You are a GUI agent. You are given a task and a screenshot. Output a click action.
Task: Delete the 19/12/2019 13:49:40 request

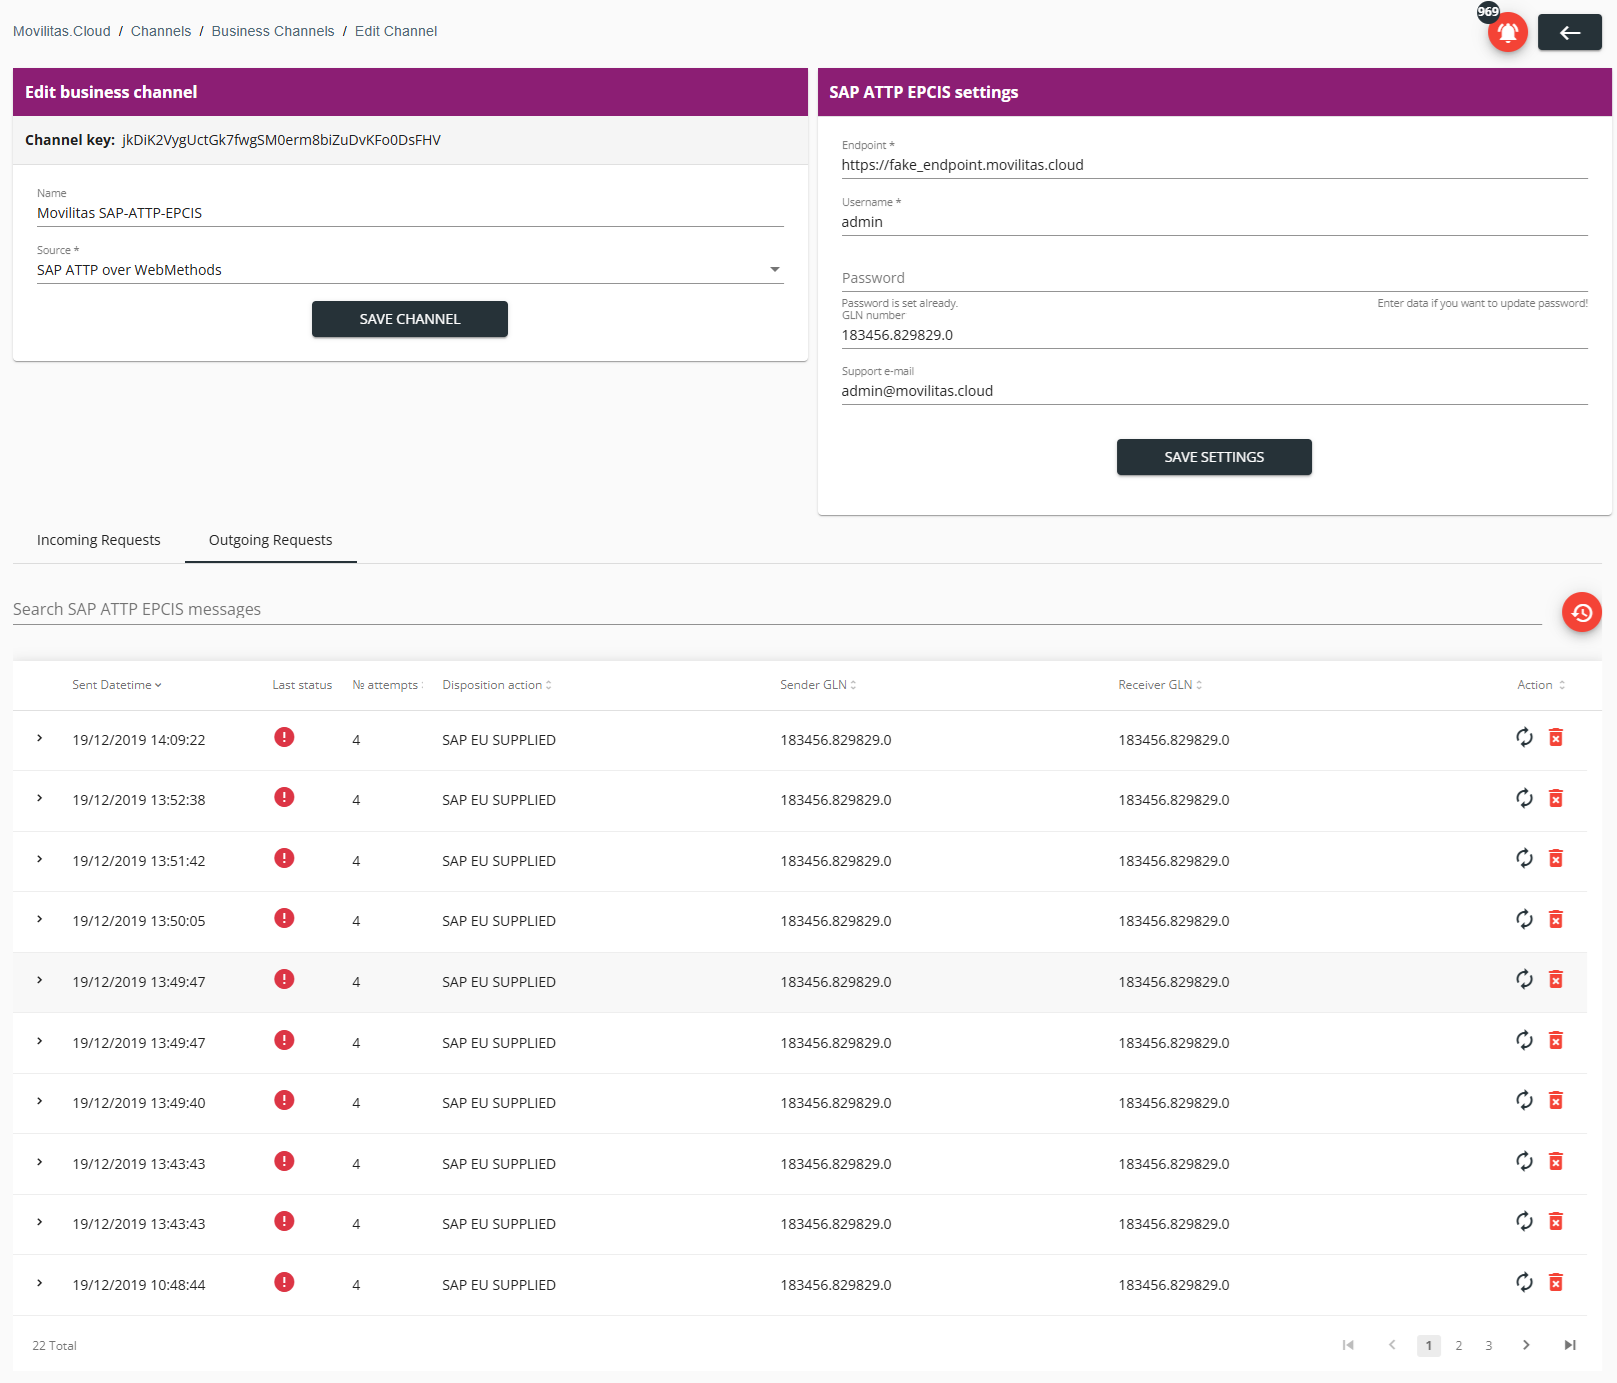(1556, 1101)
